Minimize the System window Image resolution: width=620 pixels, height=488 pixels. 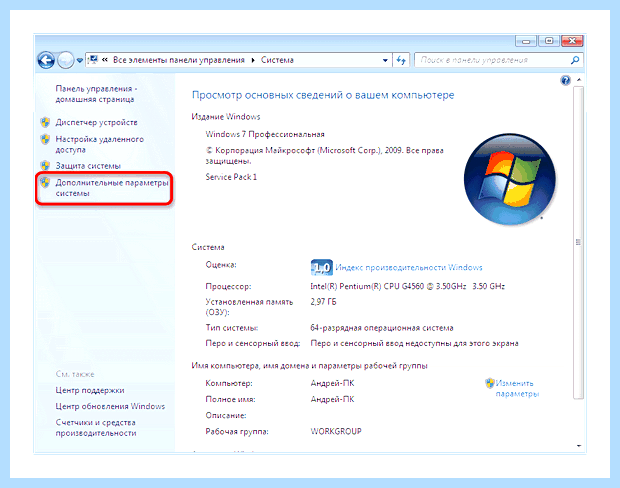pos(526,41)
